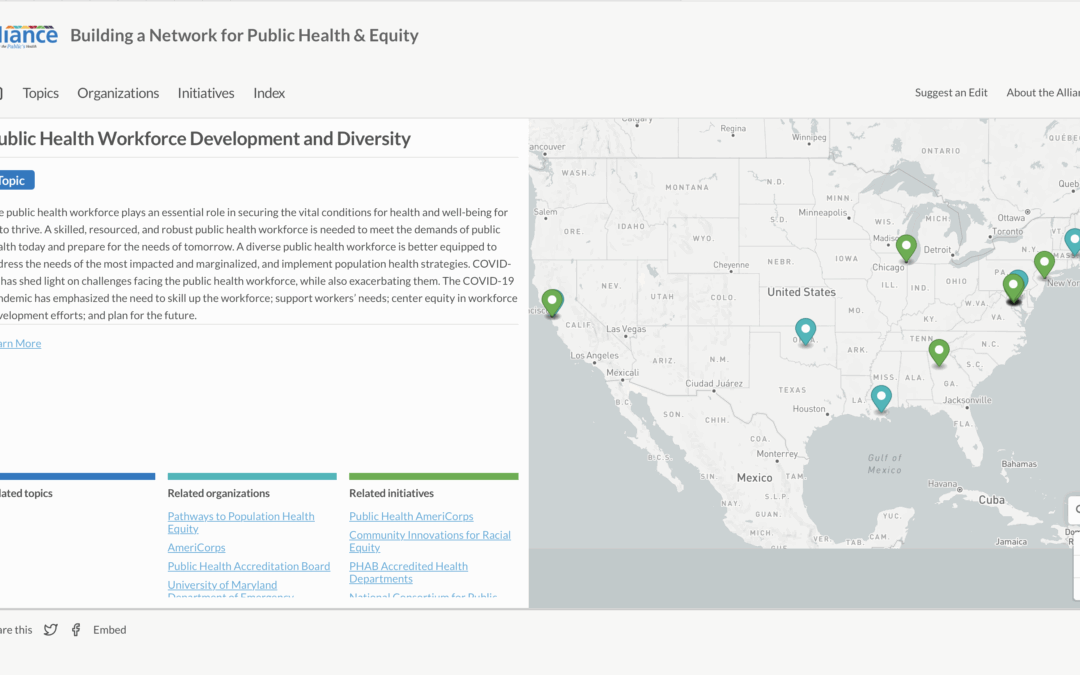The width and height of the screenshot is (1080, 675).
Task: Switch to the Initiatives tab
Action: [x=205, y=92]
